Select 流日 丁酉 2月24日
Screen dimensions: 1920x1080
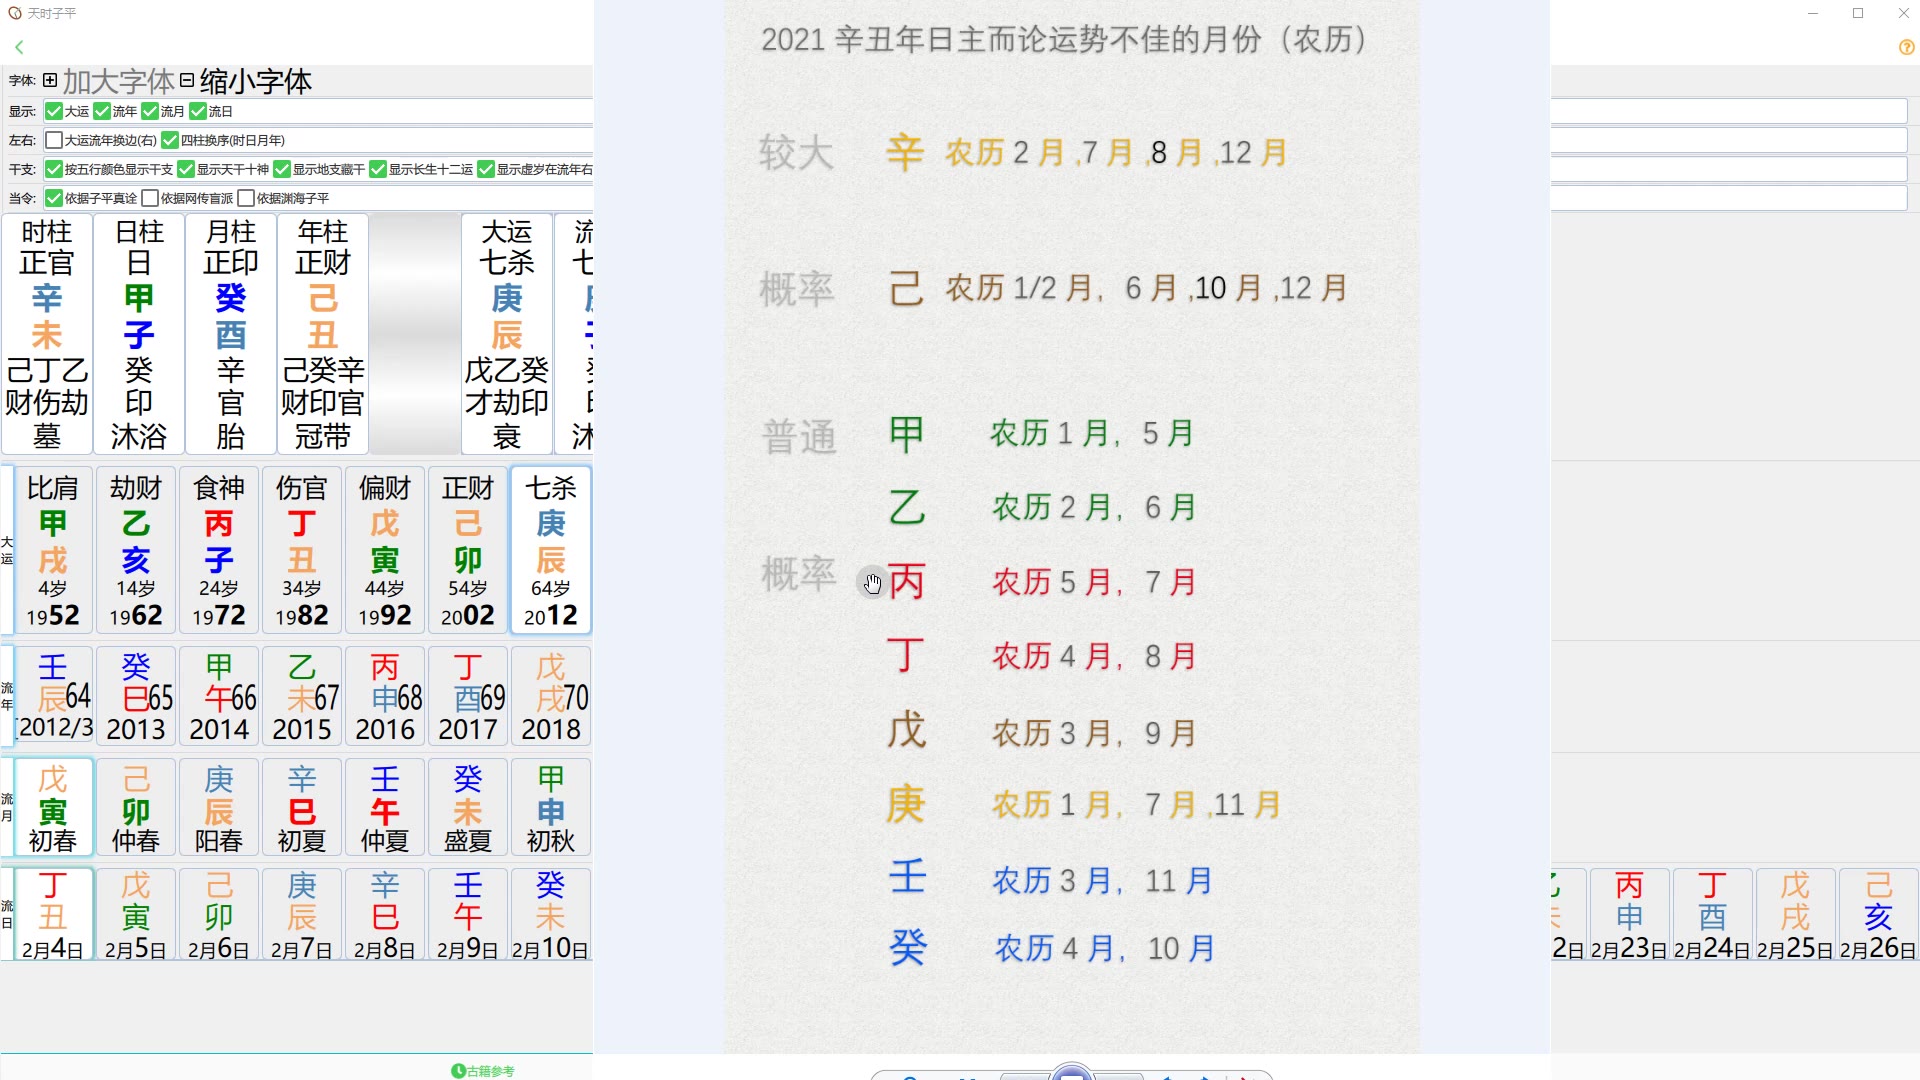1712,915
